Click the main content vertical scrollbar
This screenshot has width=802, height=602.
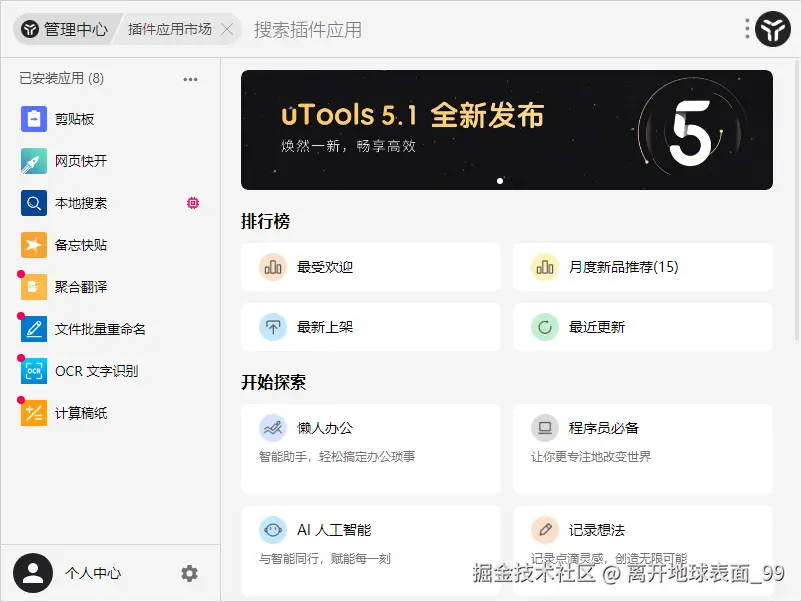point(797,199)
